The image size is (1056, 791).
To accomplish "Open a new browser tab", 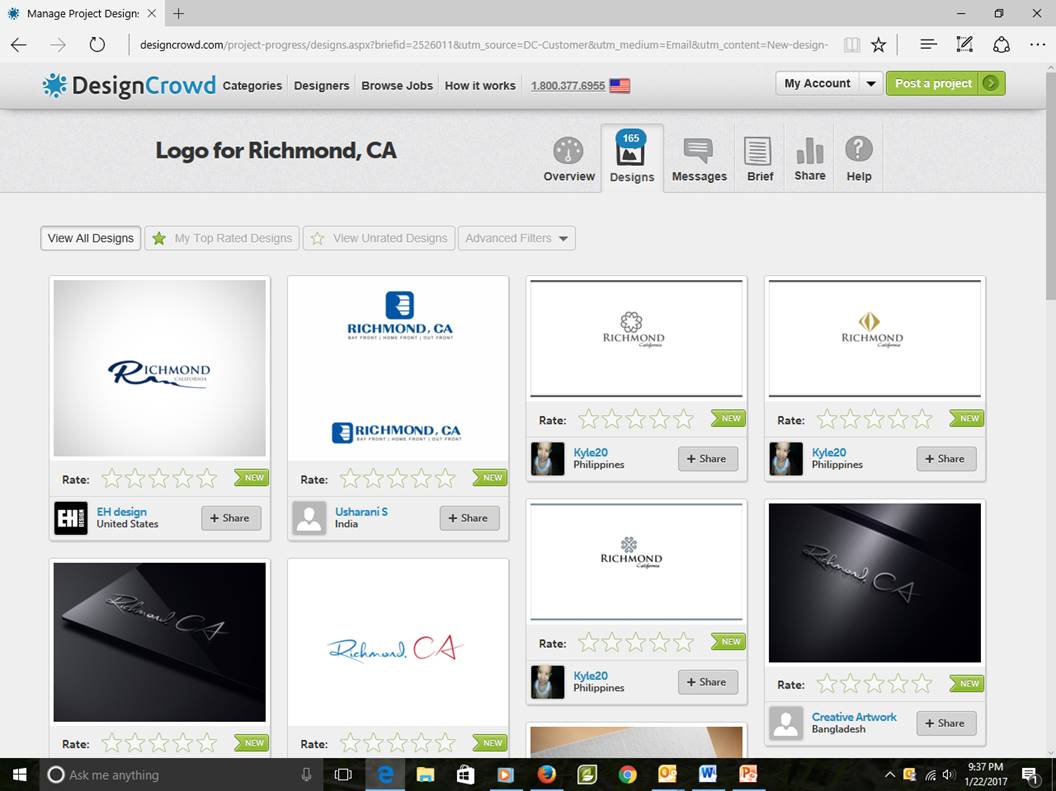I will (178, 13).
